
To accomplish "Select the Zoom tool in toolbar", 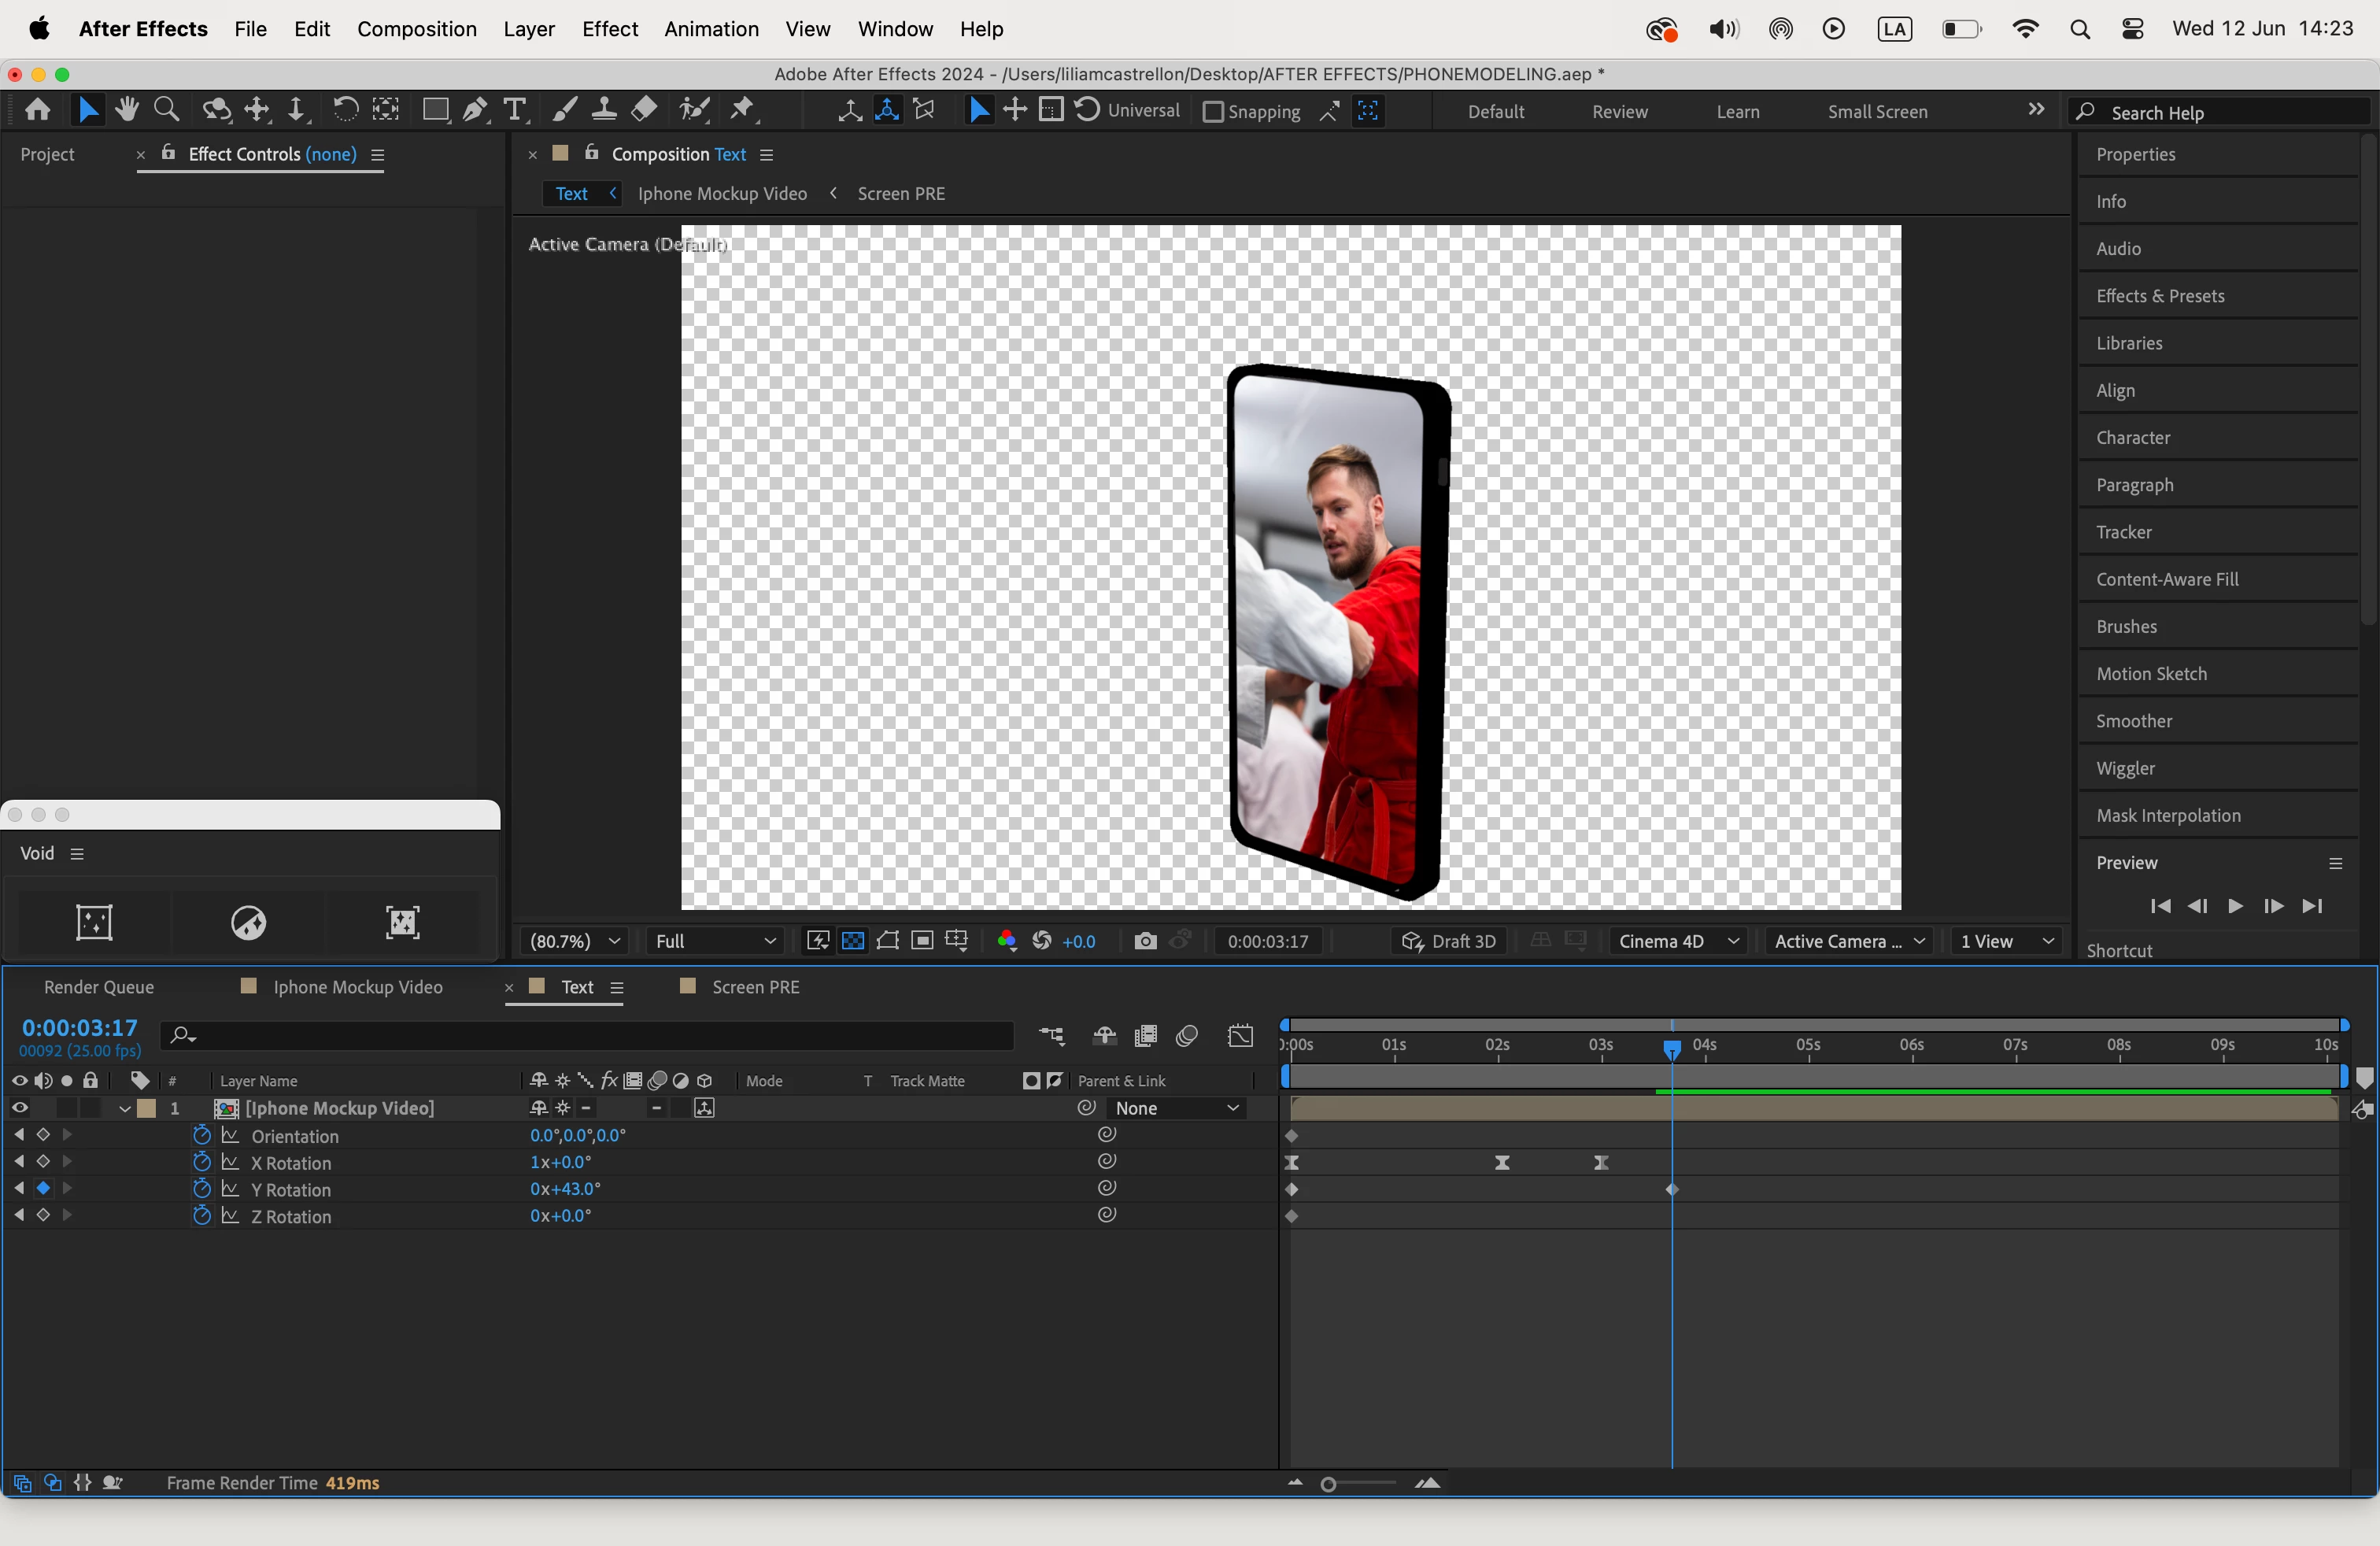I will [x=167, y=110].
